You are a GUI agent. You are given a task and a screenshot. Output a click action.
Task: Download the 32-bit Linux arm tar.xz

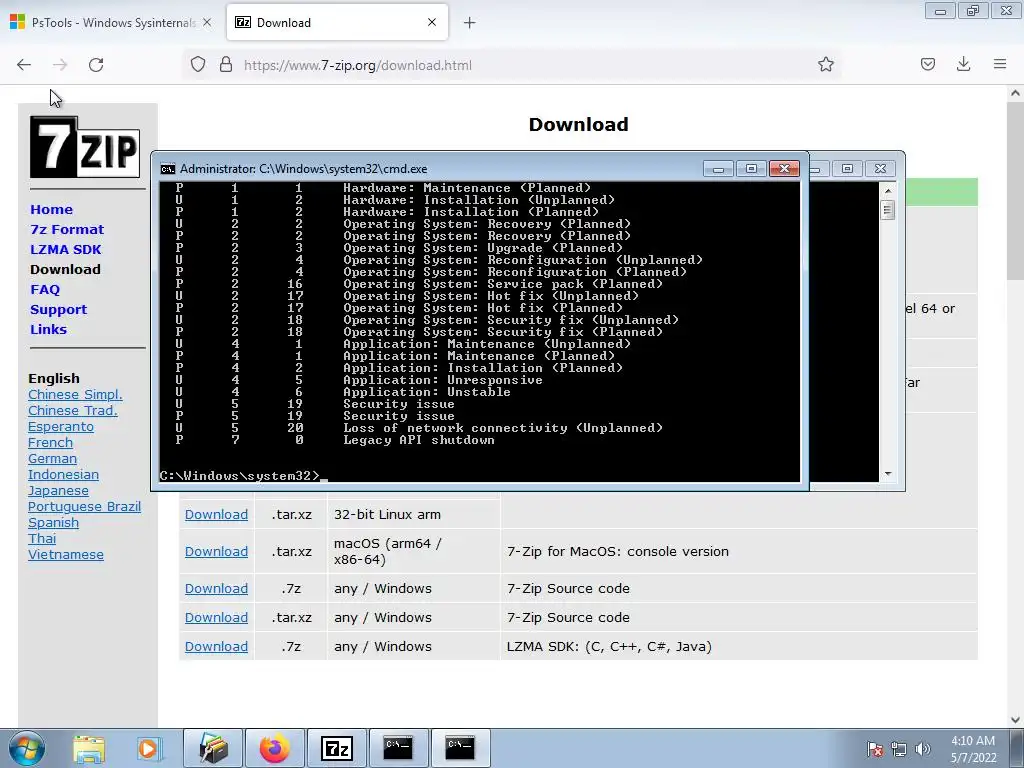216,515
